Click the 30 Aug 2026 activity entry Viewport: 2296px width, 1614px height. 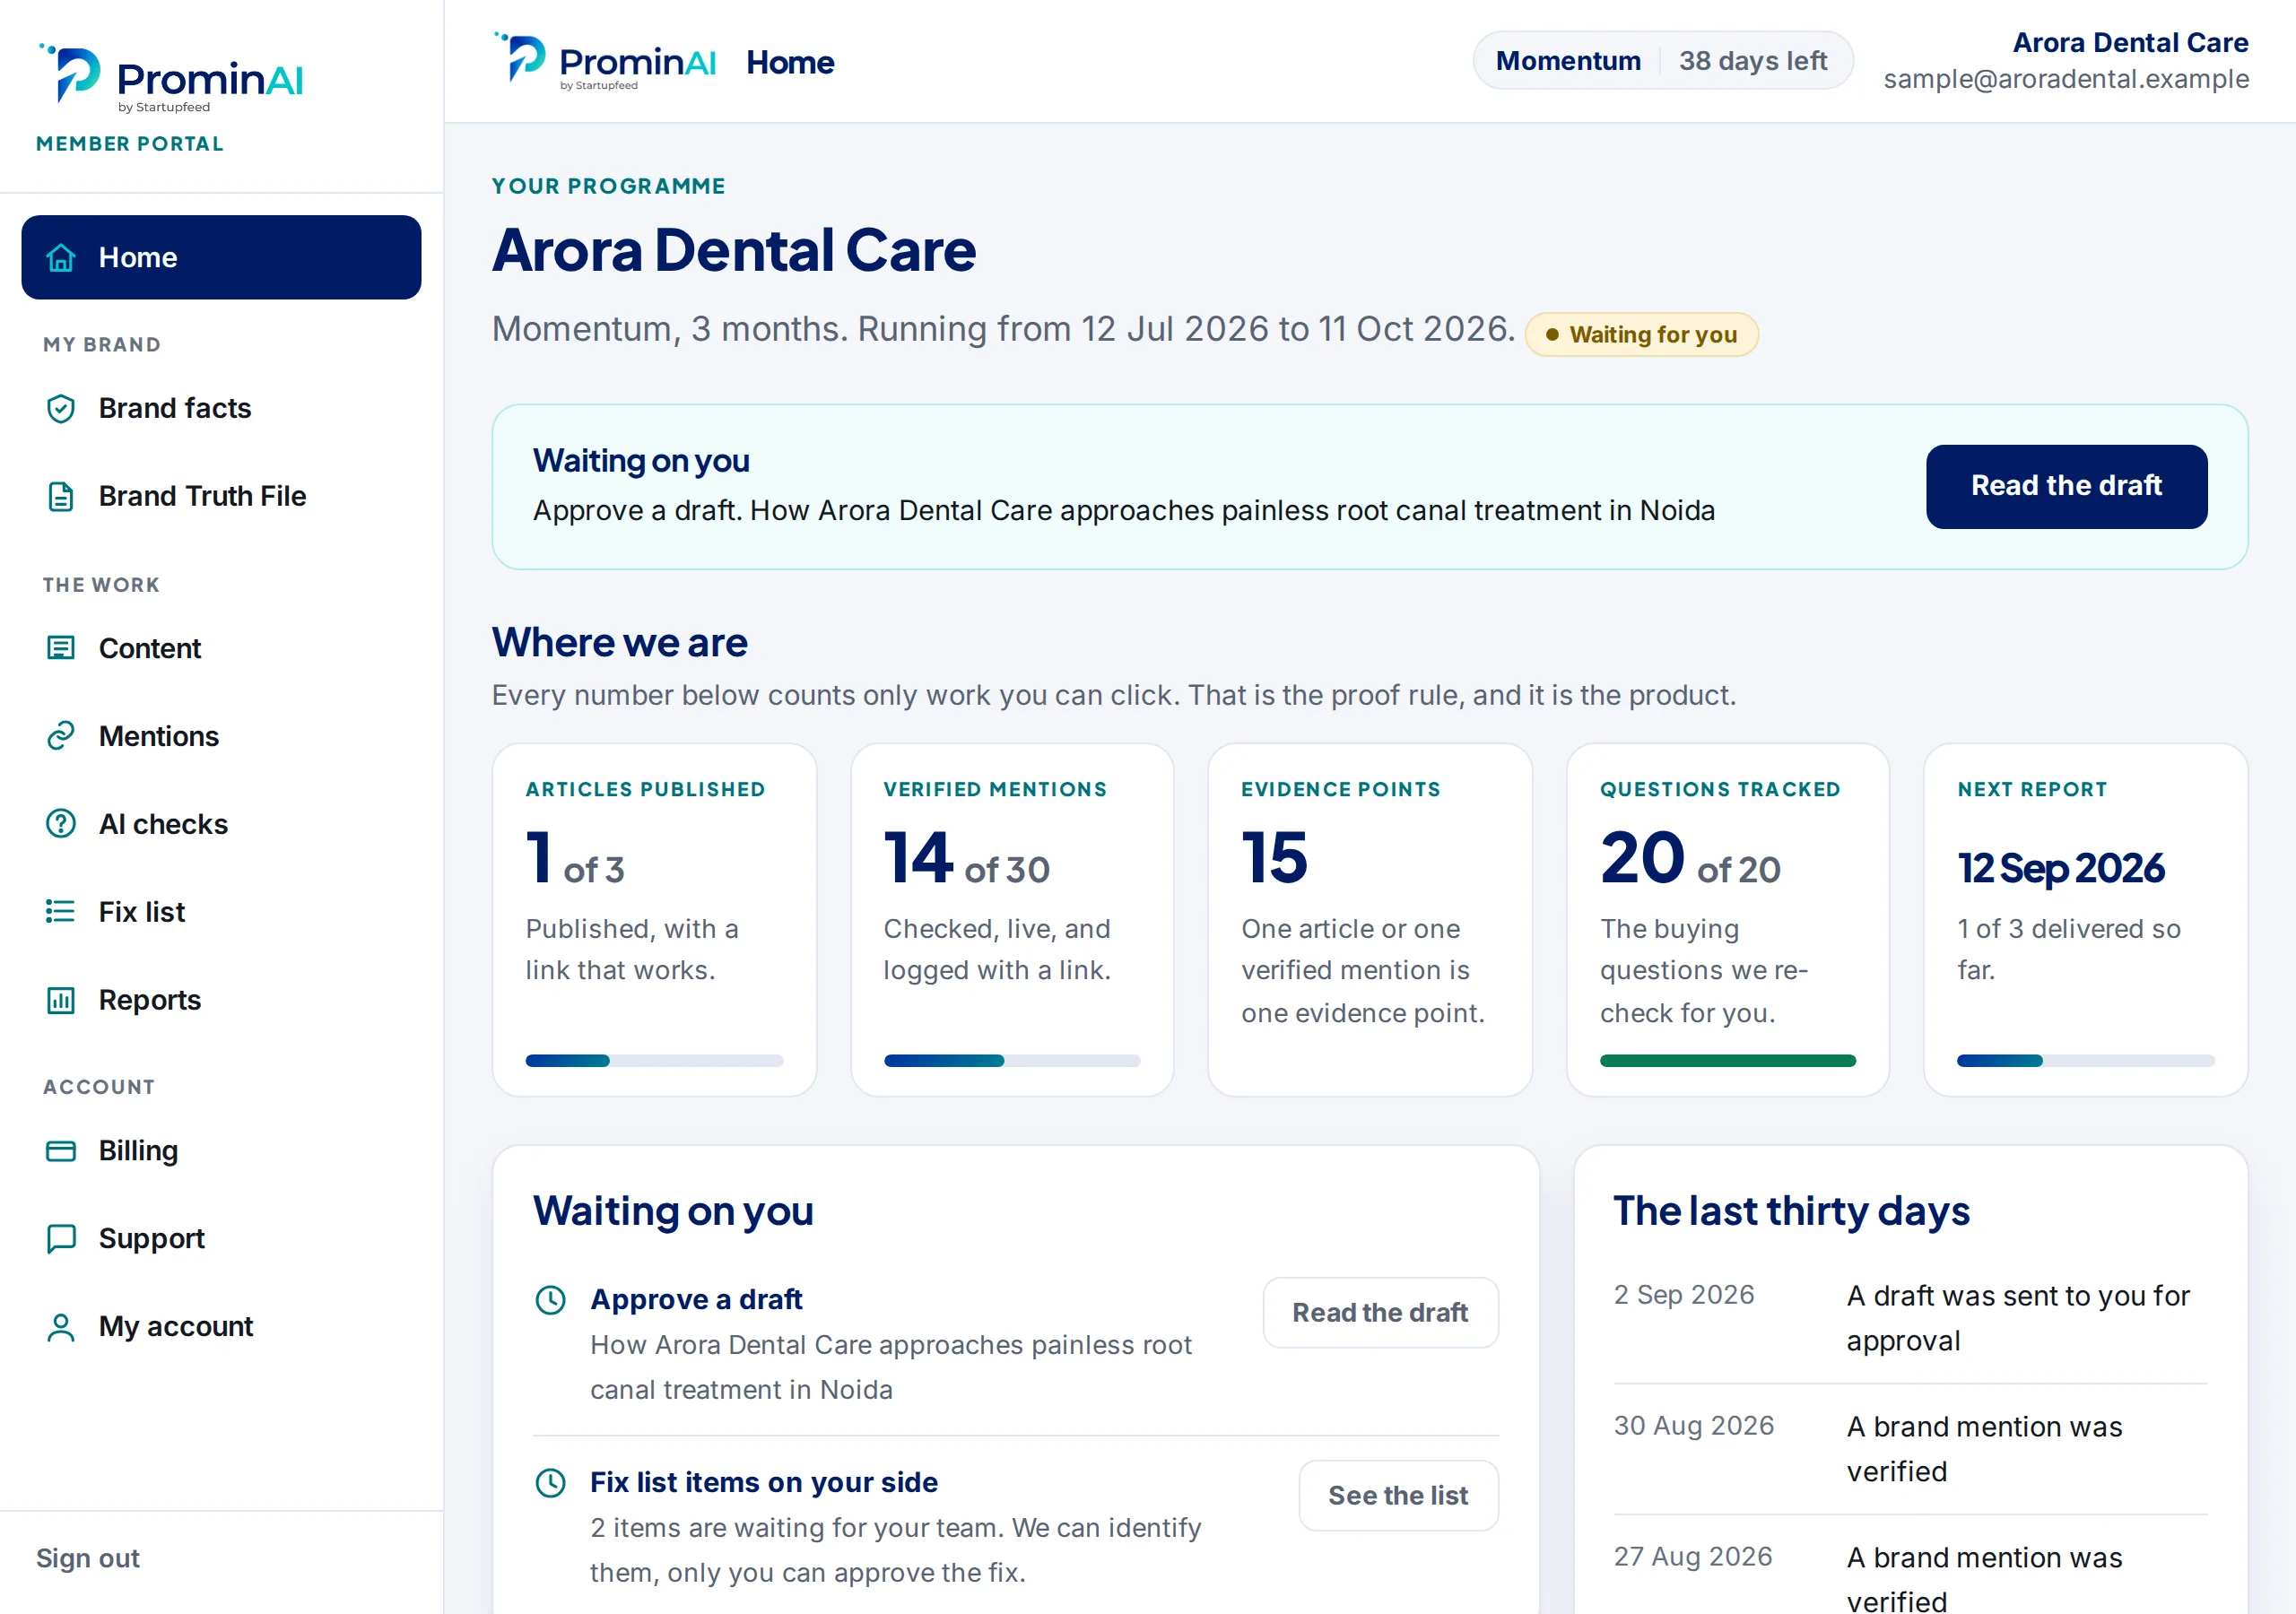1910,1449
